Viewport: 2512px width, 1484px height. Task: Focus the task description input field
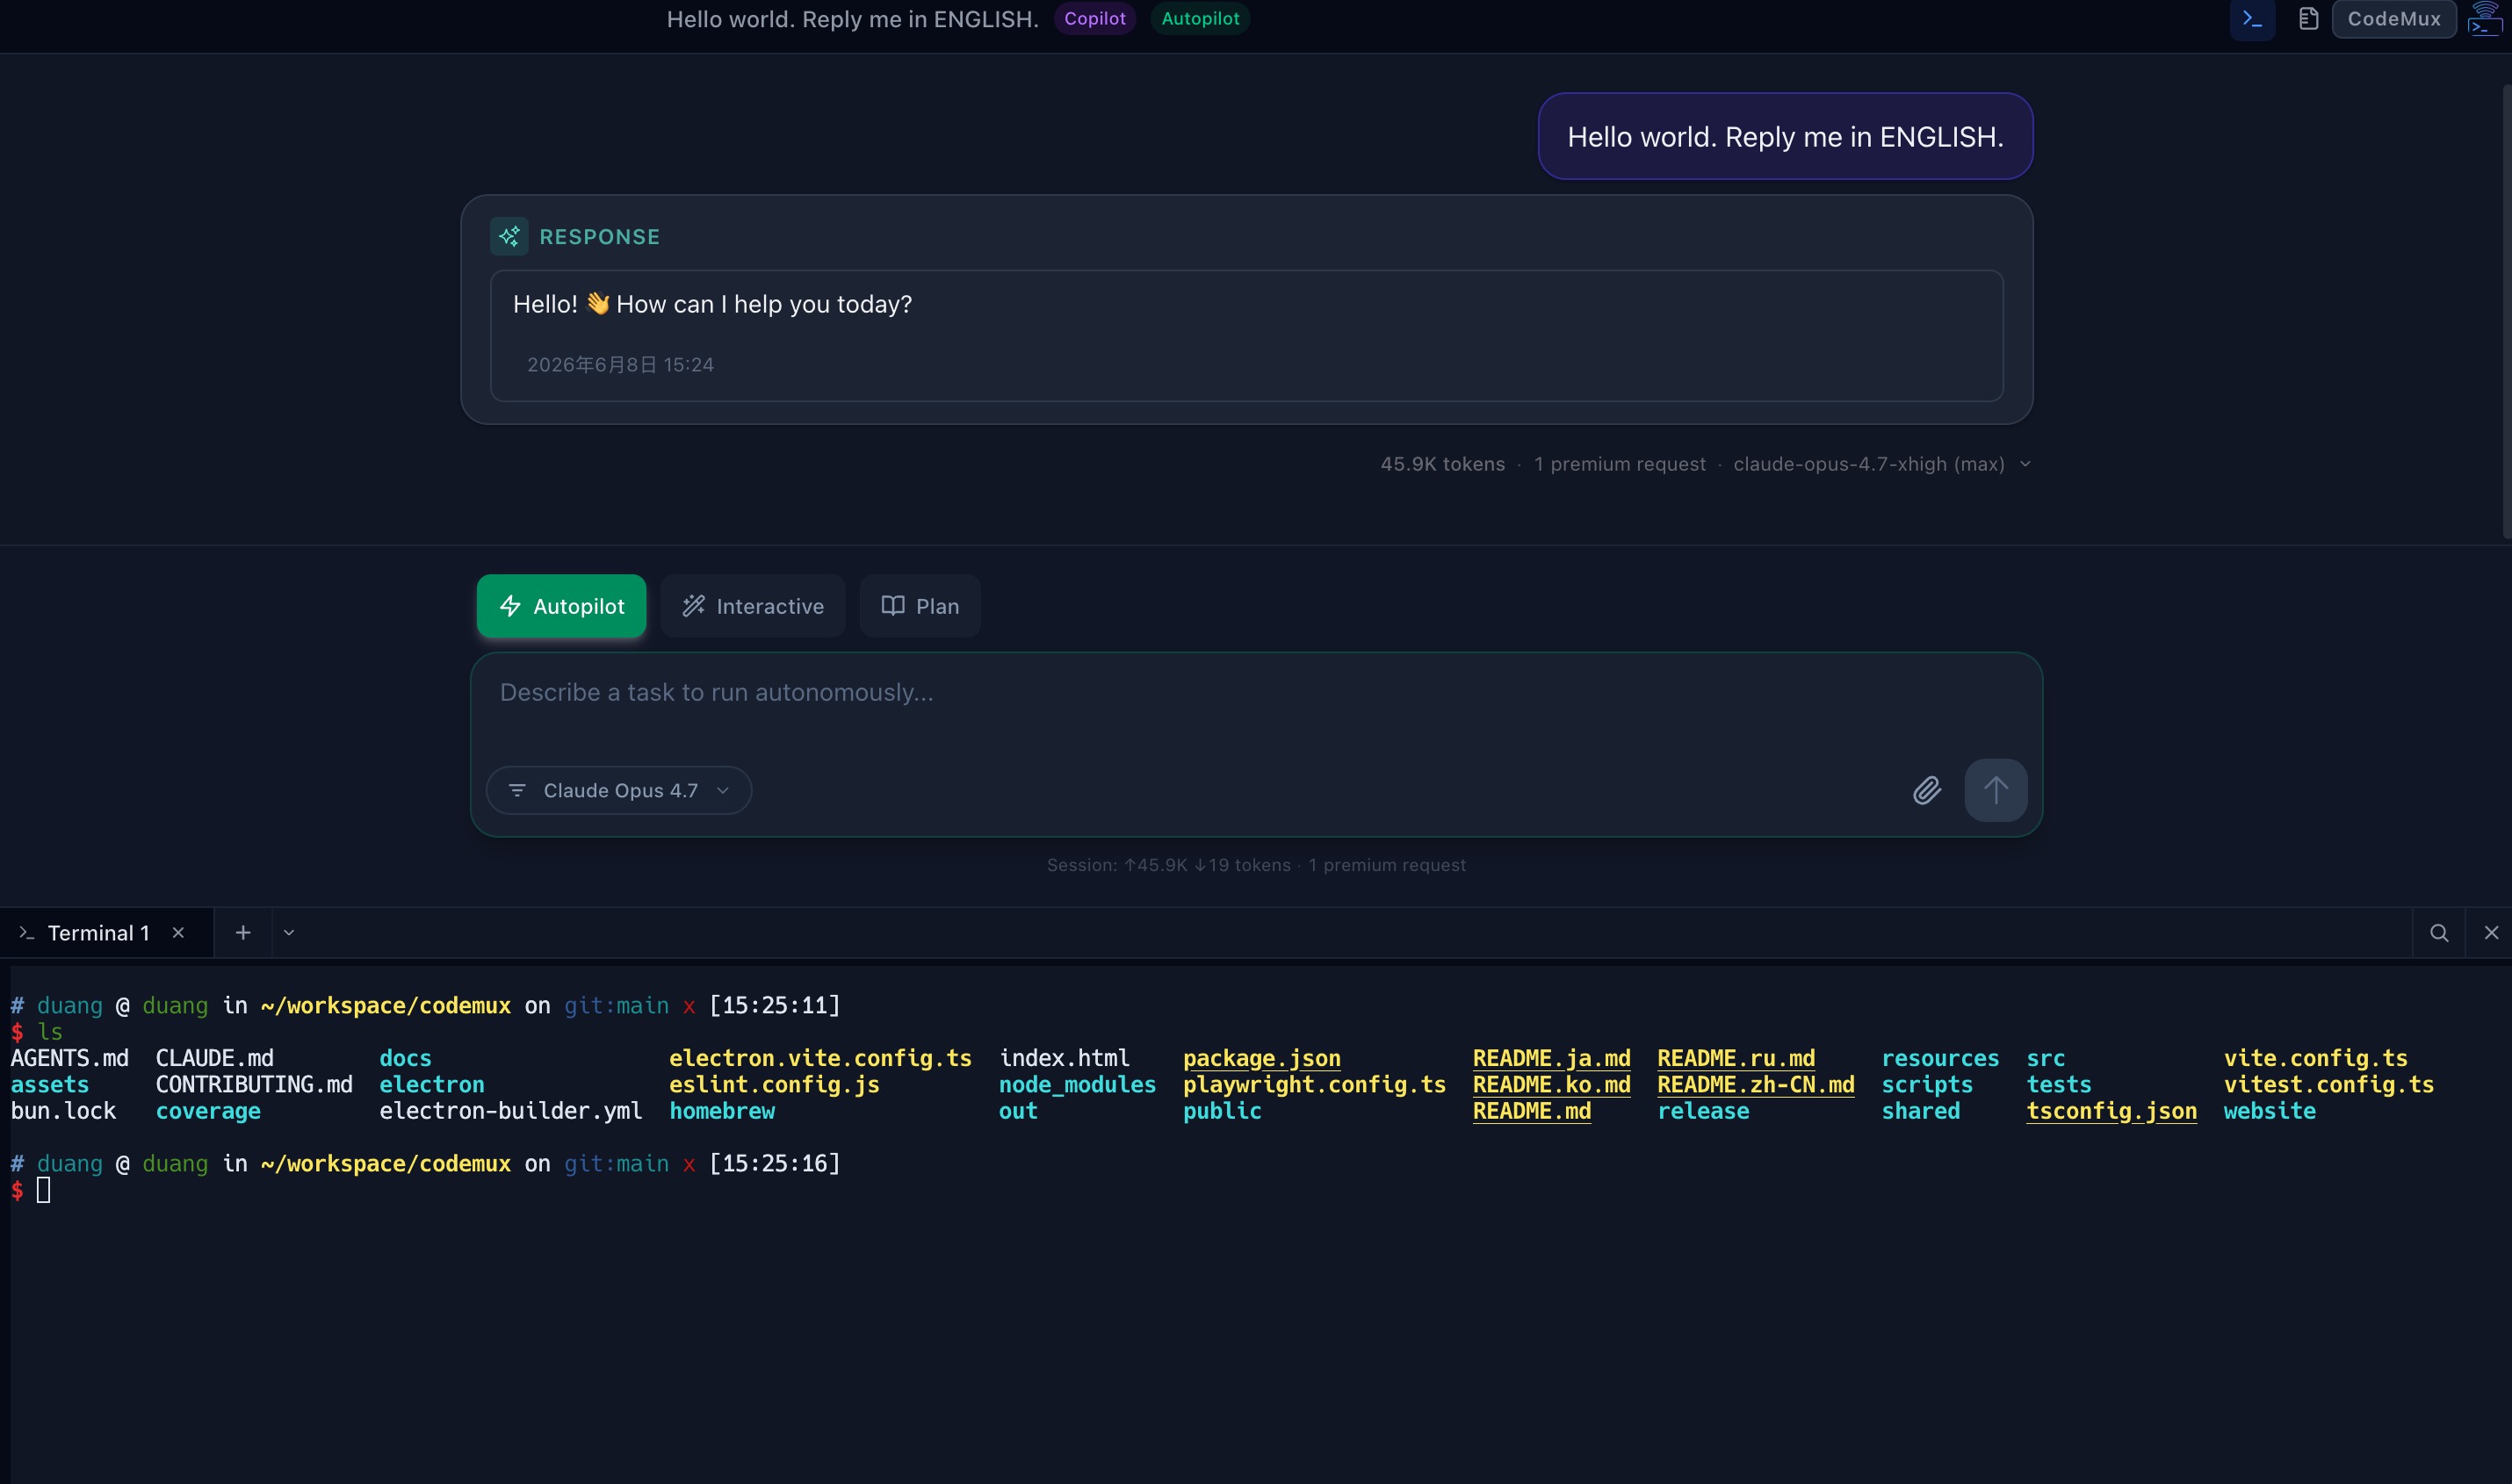(1256, 694)
